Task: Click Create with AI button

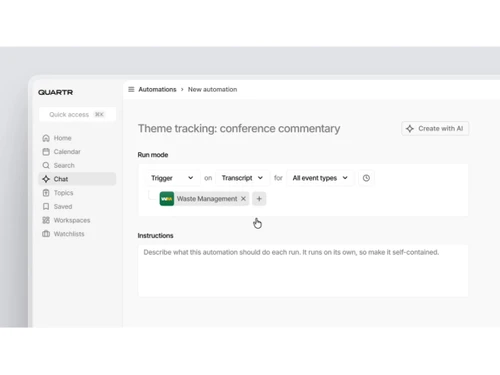Action: (435, 128)
